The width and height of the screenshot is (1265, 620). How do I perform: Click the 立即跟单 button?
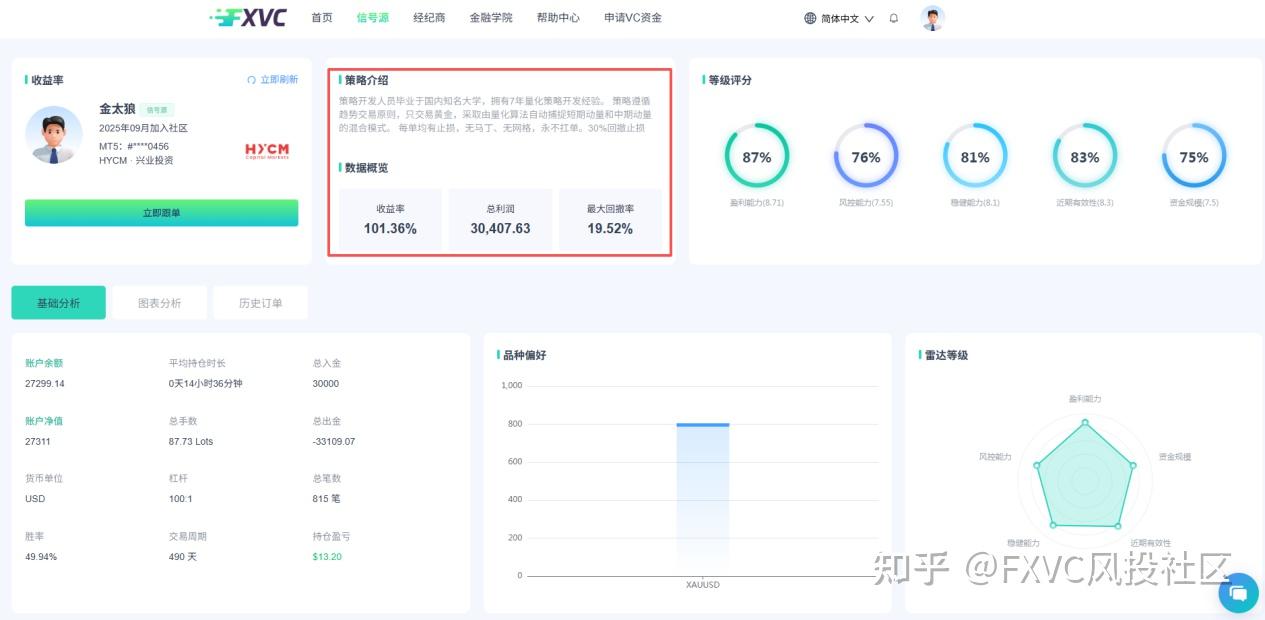click(161, 213)
